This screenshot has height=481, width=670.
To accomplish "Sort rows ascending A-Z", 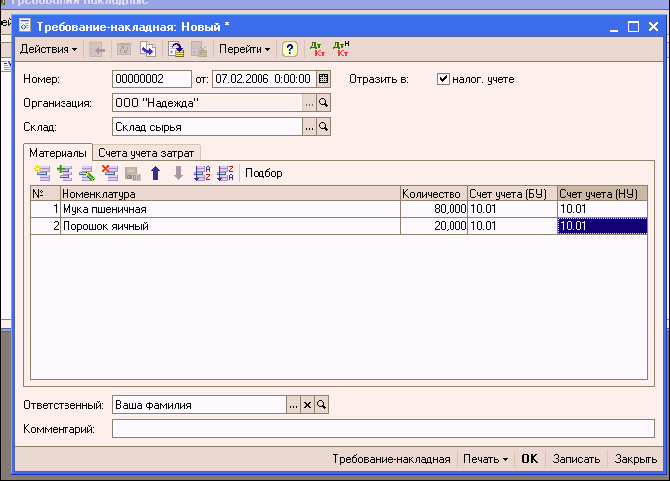I will tap(202, 173).
